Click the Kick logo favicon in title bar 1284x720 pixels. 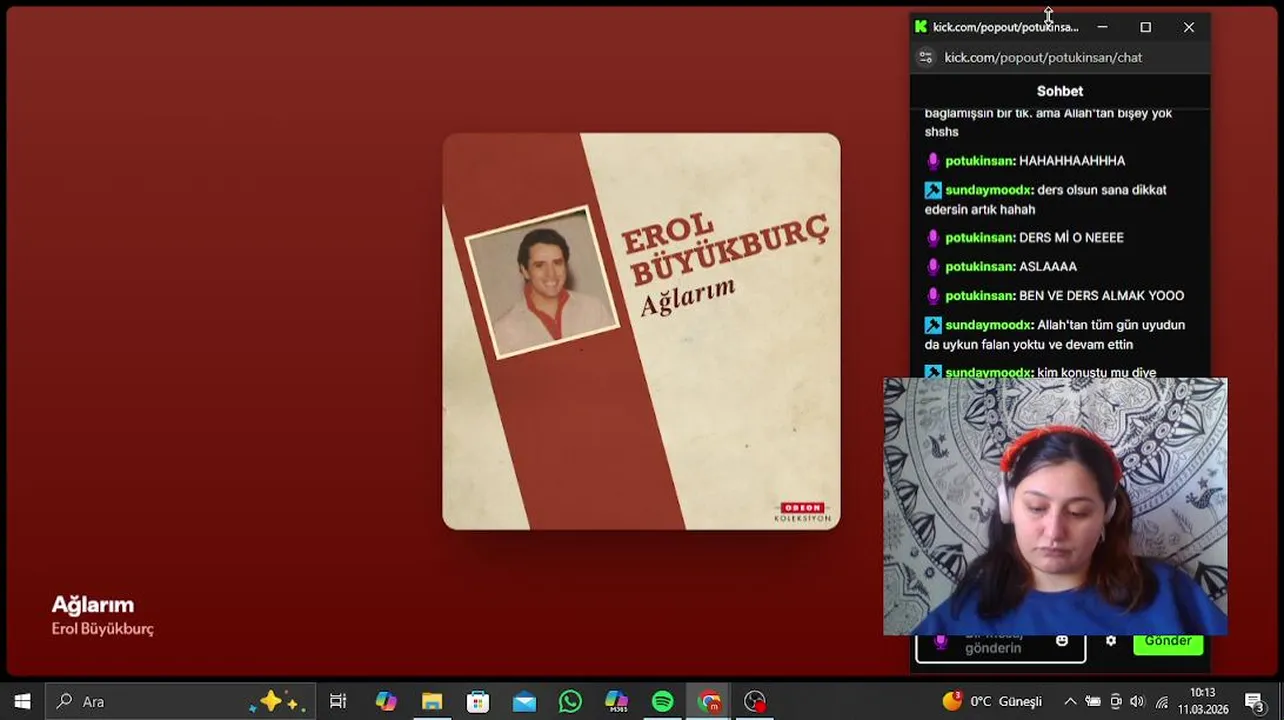click(921, 27)
